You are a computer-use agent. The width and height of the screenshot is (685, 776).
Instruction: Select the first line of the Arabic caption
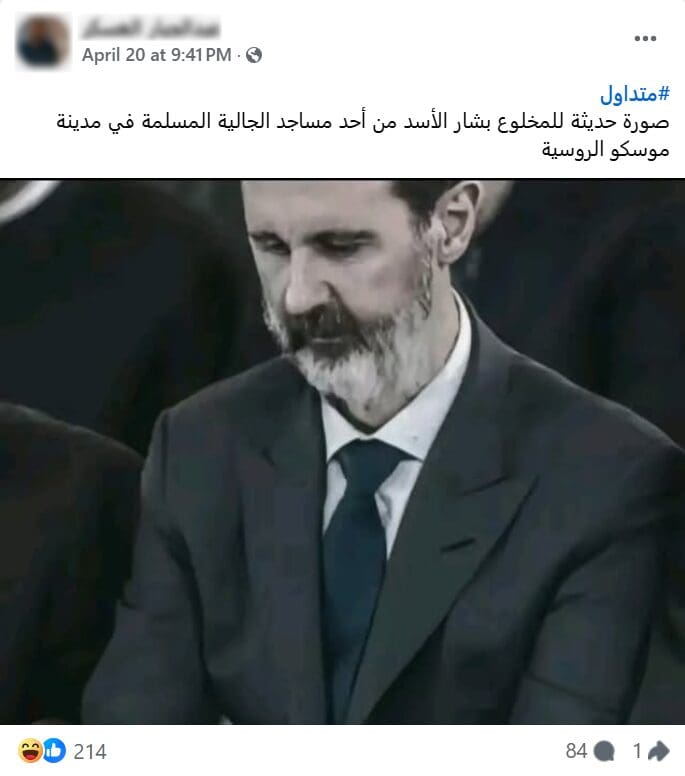[x=363, y=122]
